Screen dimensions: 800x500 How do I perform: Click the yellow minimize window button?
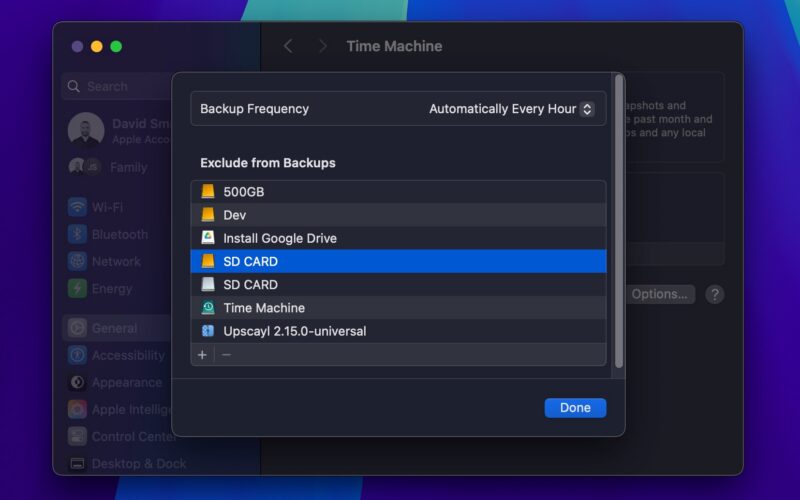(x=96, y=46)
